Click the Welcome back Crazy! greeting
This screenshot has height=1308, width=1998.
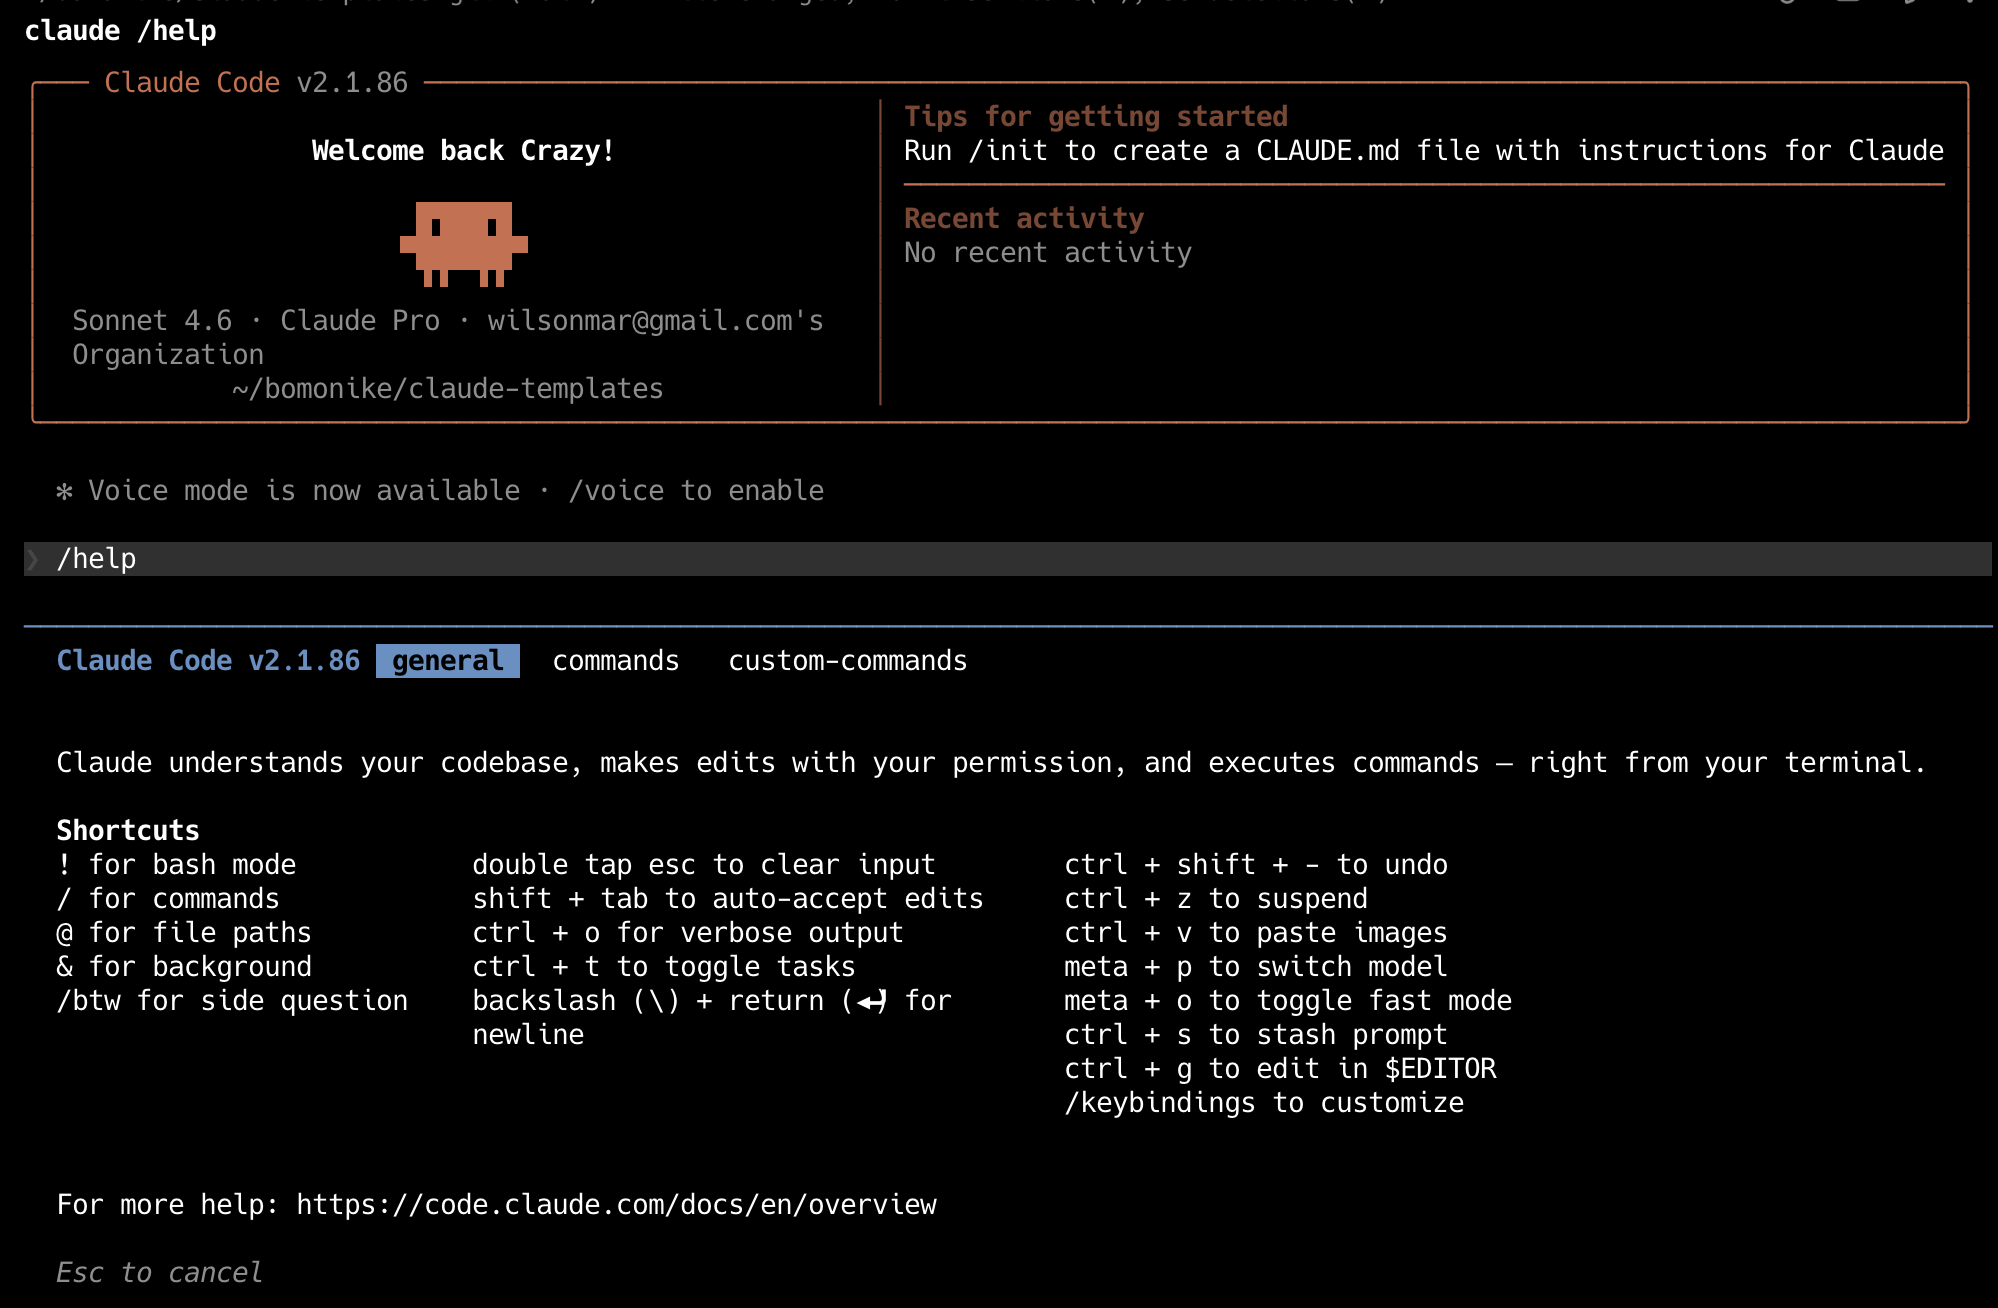[463, 151]
